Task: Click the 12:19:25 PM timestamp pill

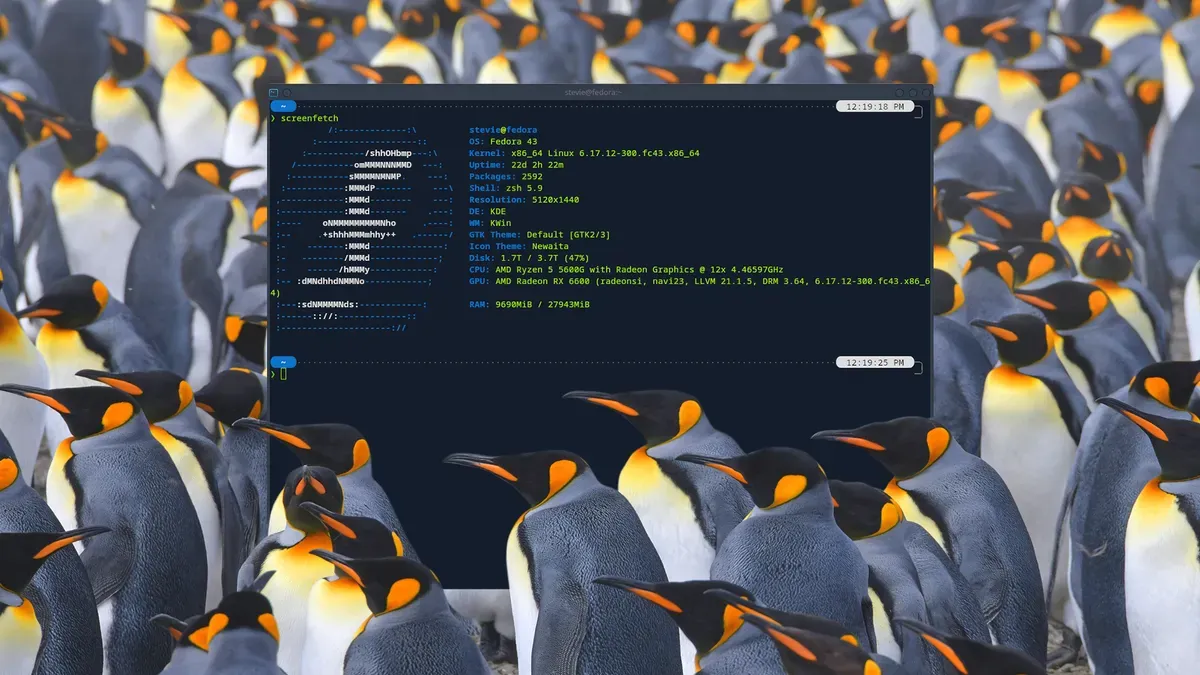Action: pyautogui.click(x=875, y=362)
